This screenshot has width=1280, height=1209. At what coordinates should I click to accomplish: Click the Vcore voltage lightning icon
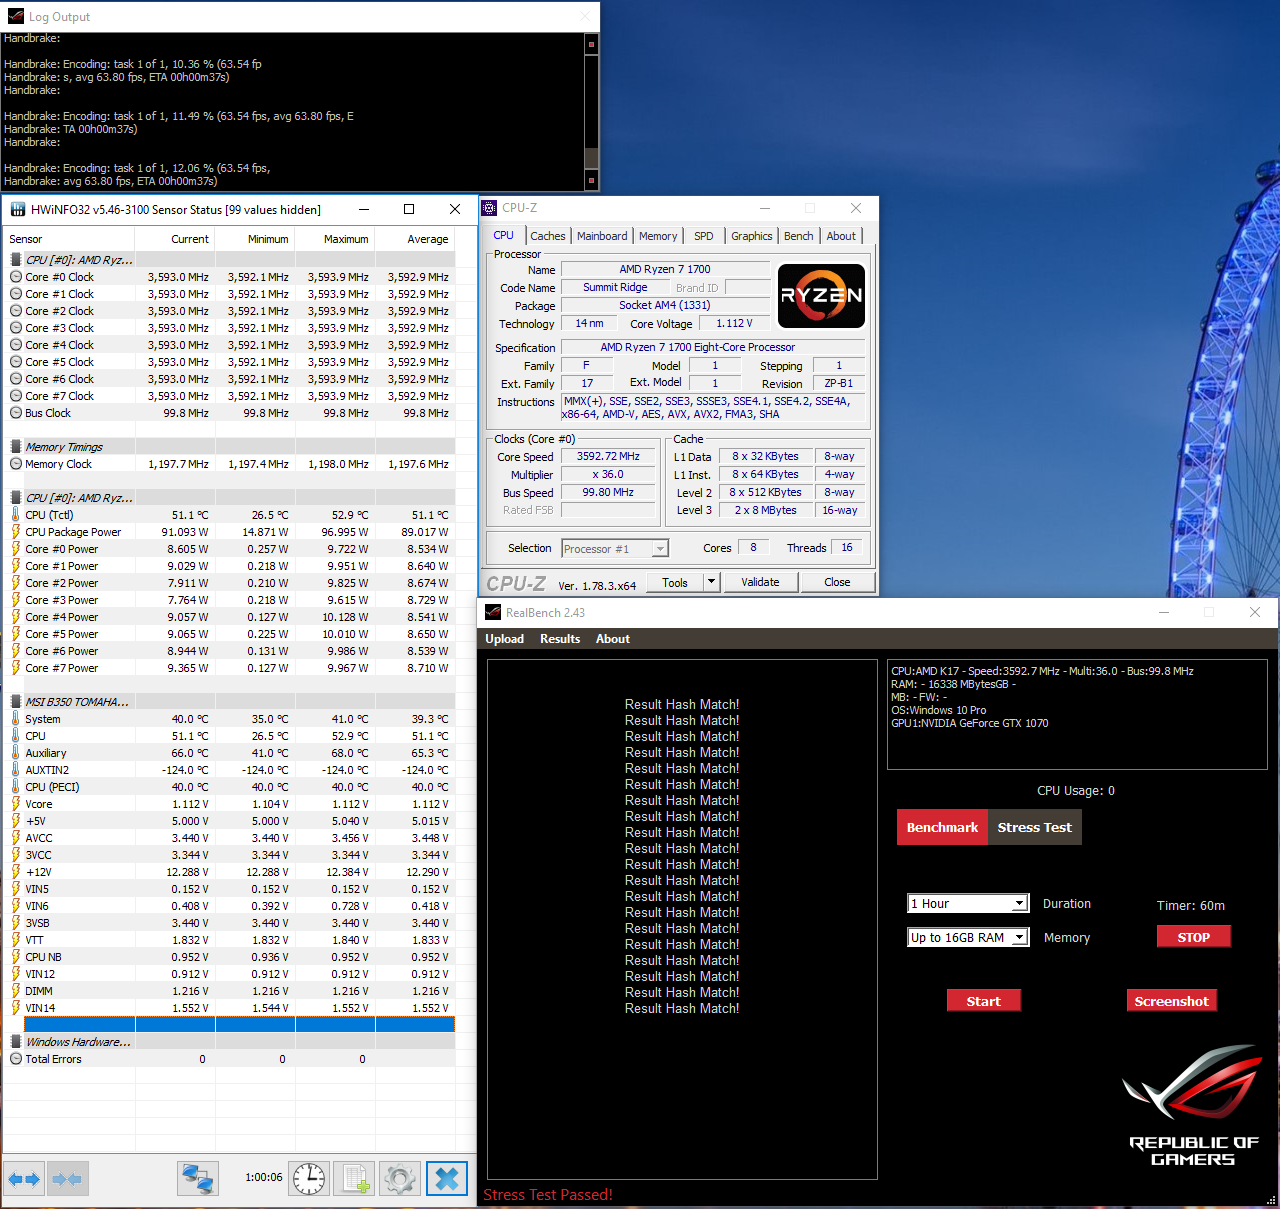click(16, 804)
